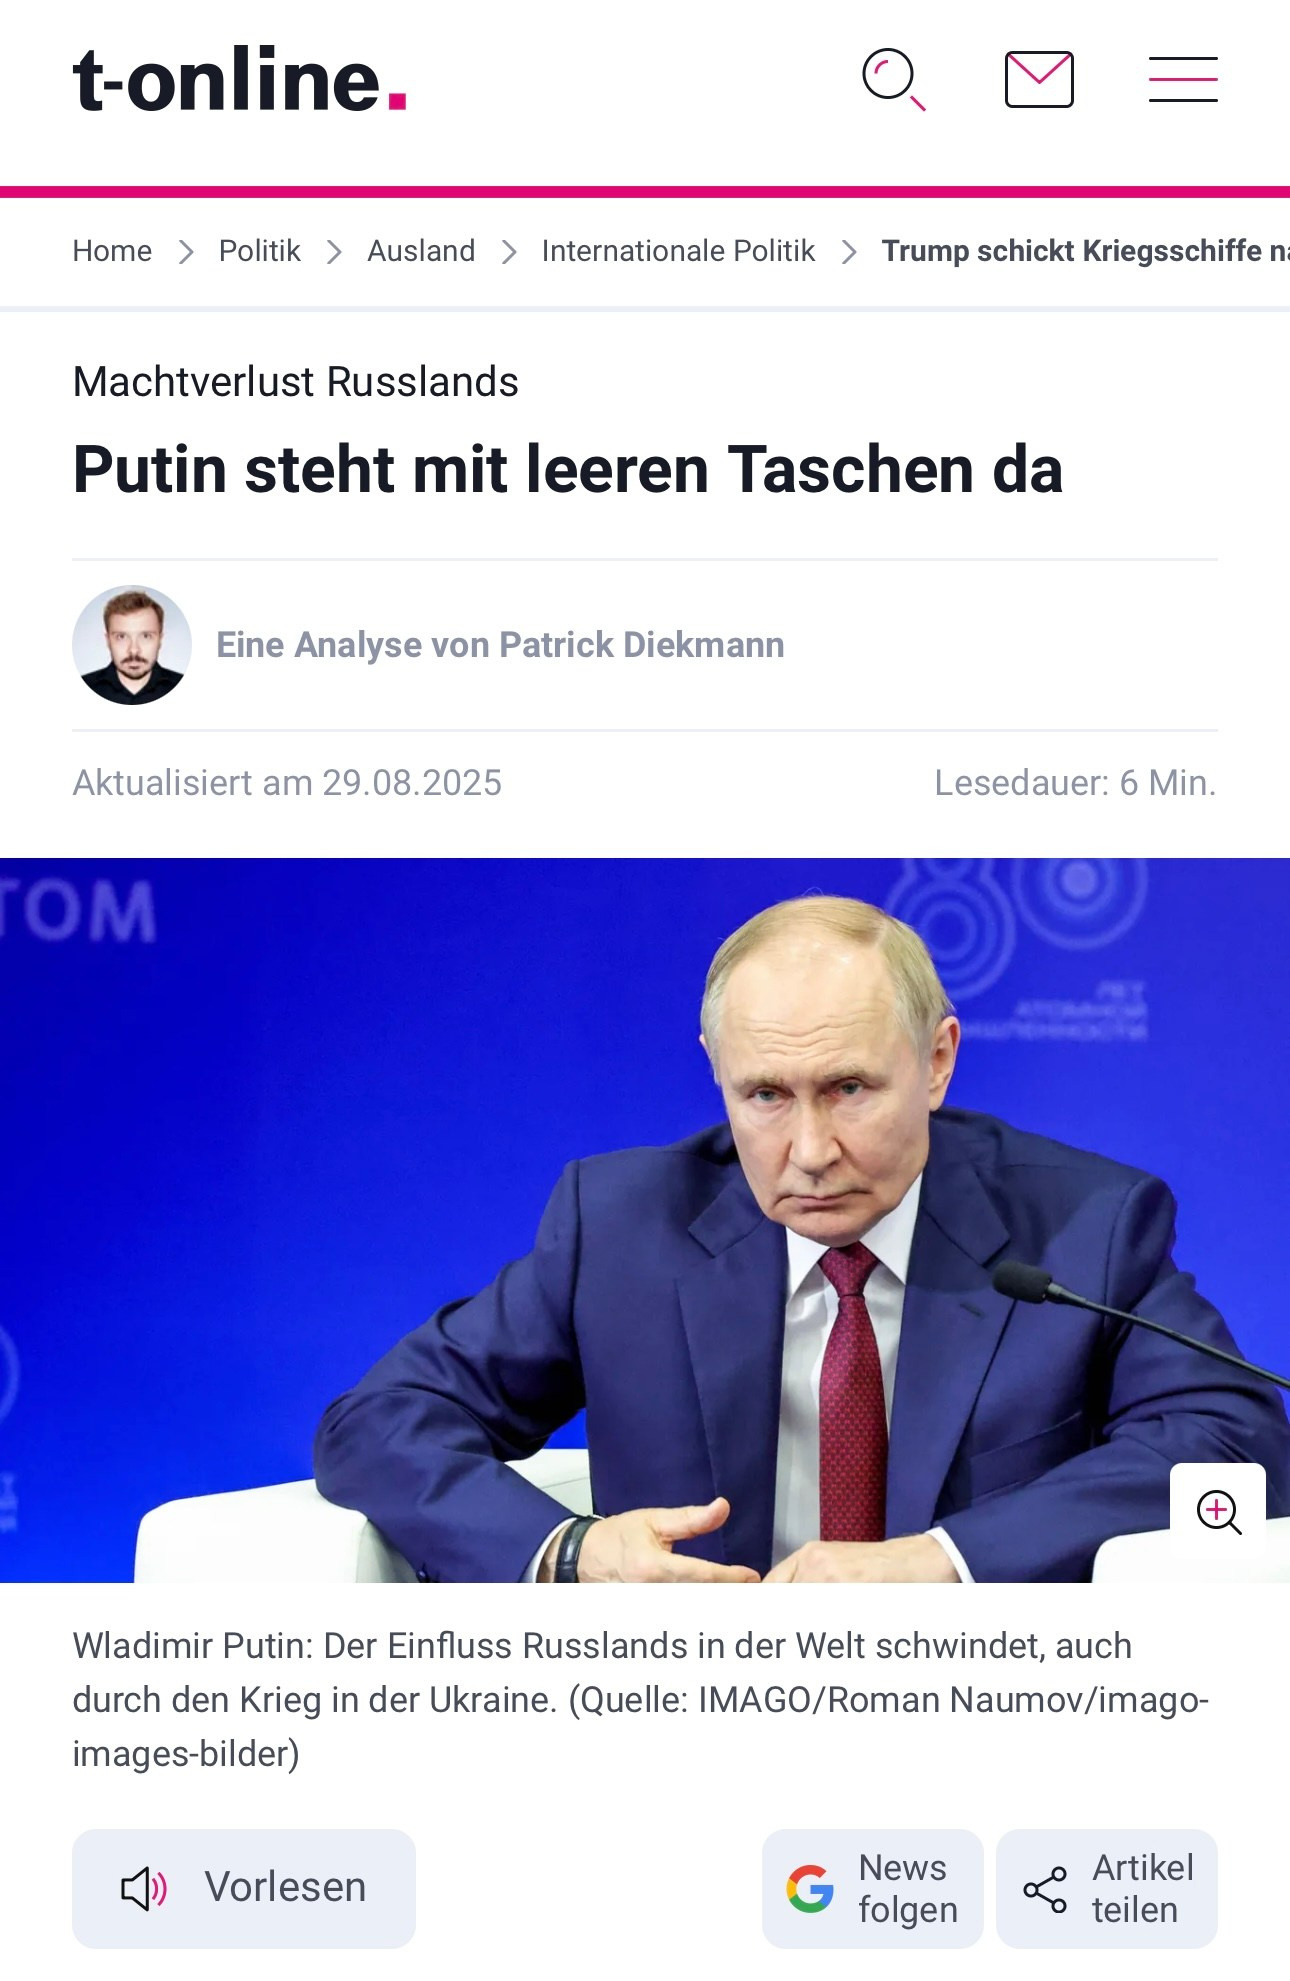Screen dimensions: 1290x1981
Task: Open the search magnifier icon
Action: point(893,80)
